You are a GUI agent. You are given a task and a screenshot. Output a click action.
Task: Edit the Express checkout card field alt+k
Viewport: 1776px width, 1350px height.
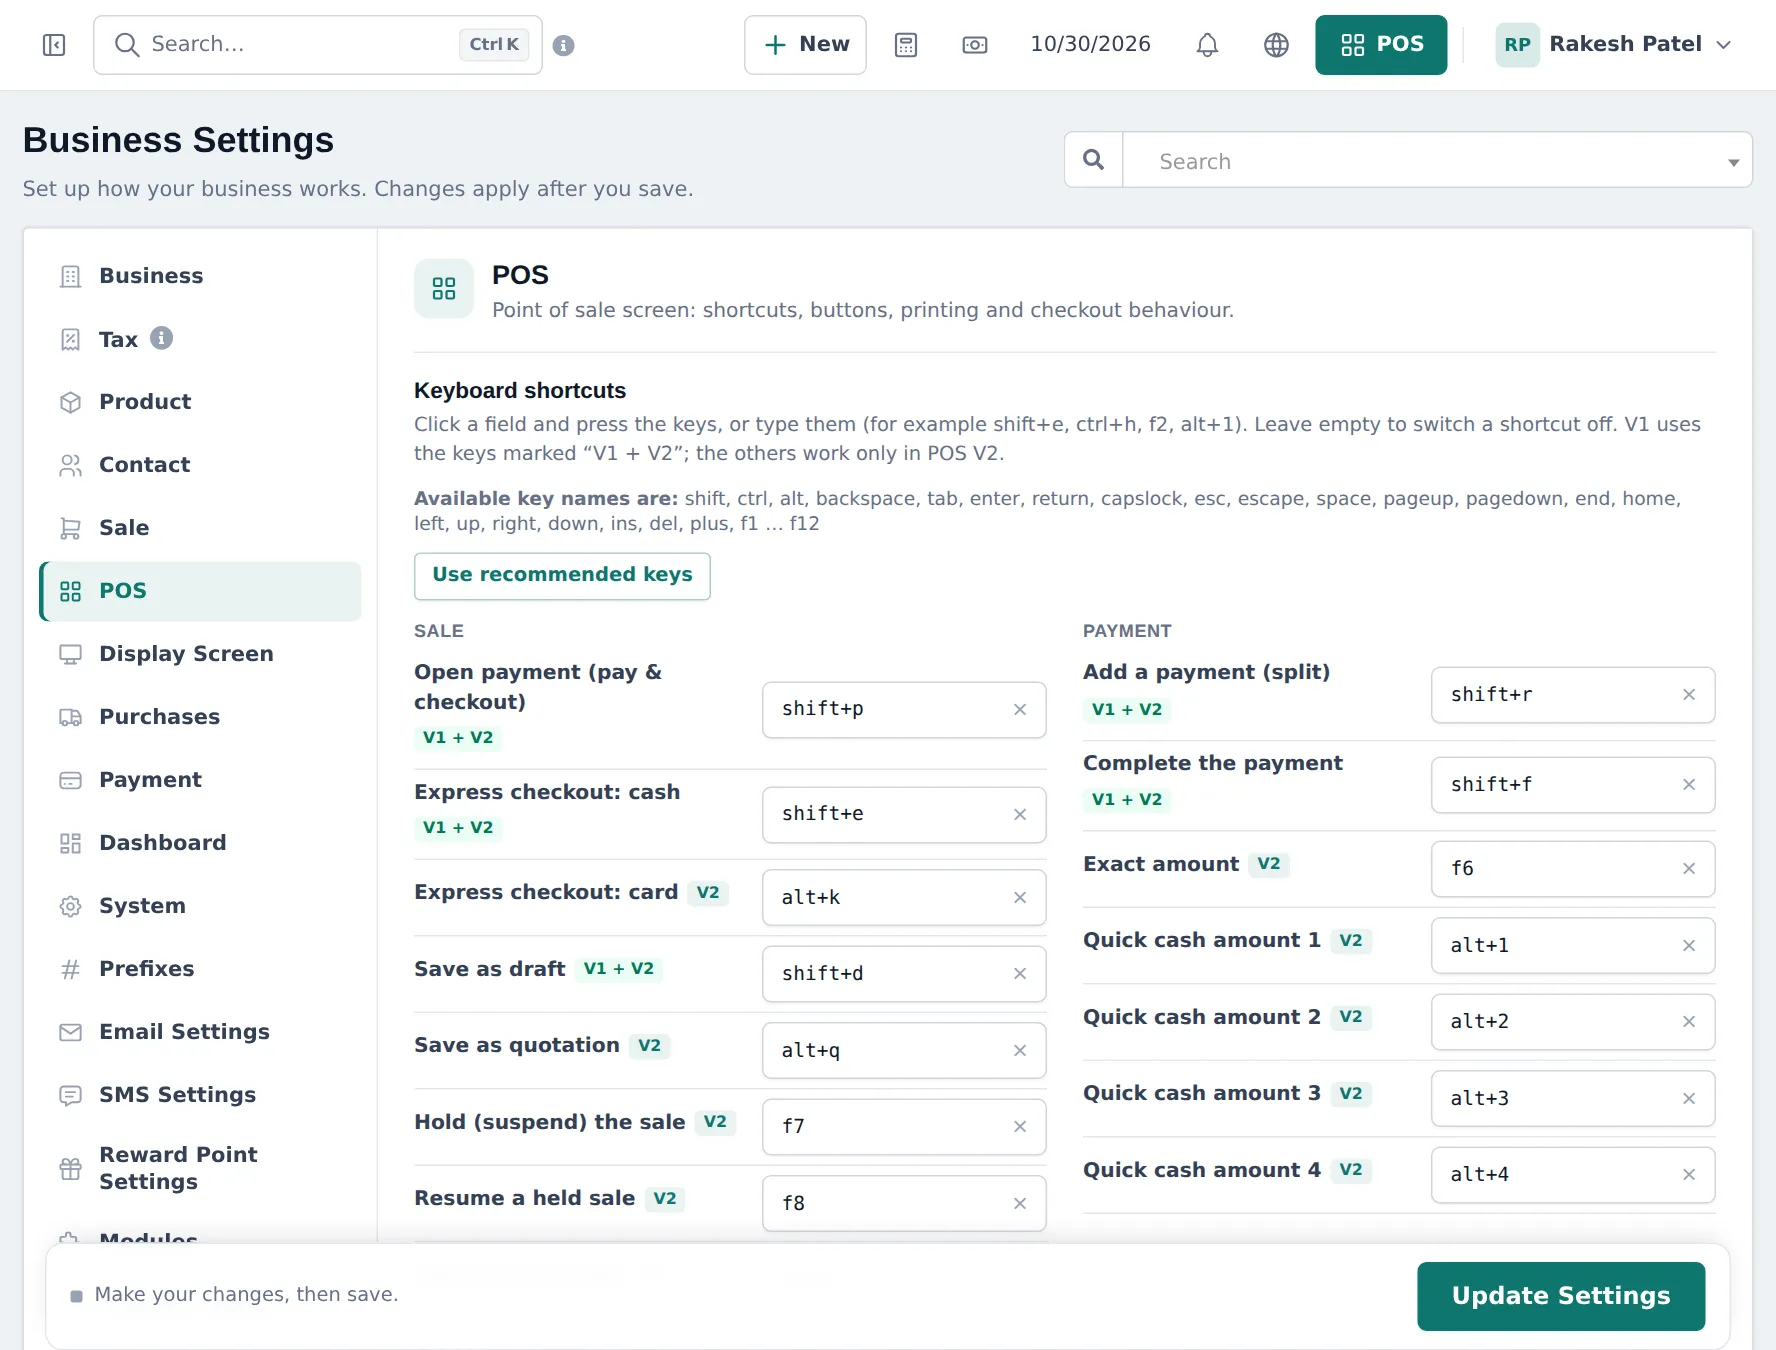(x=904, y=898)
